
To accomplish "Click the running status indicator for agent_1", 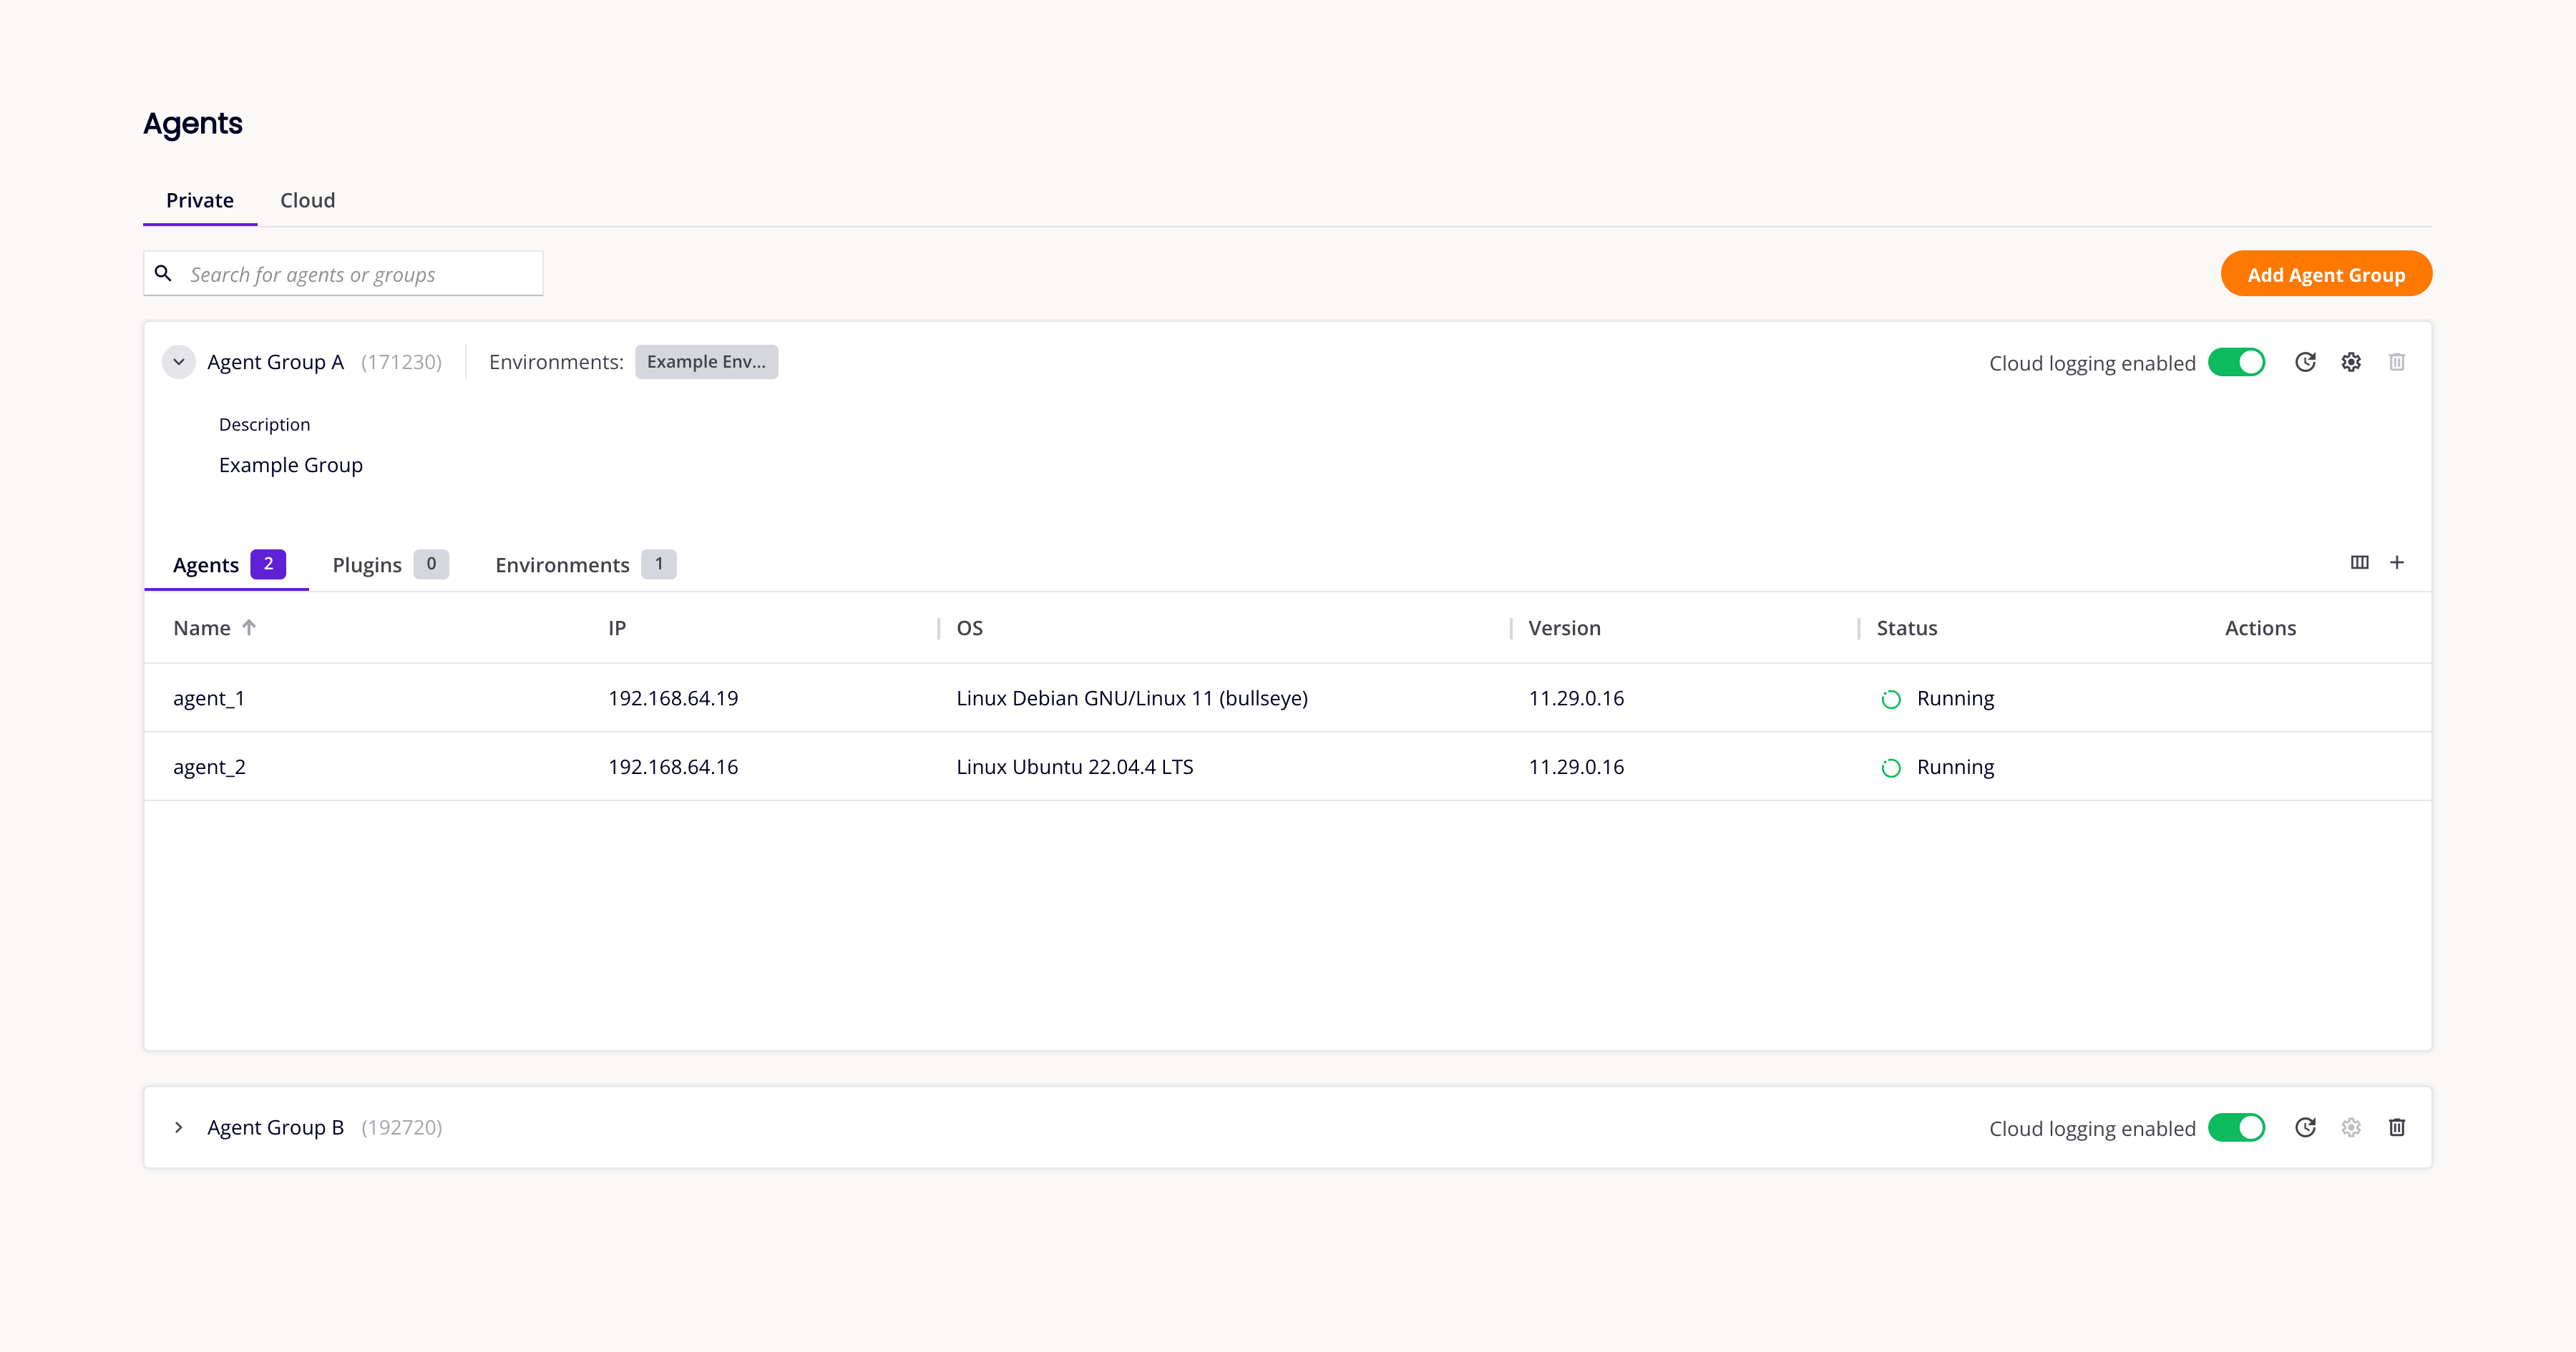I will click(1888, 698).
